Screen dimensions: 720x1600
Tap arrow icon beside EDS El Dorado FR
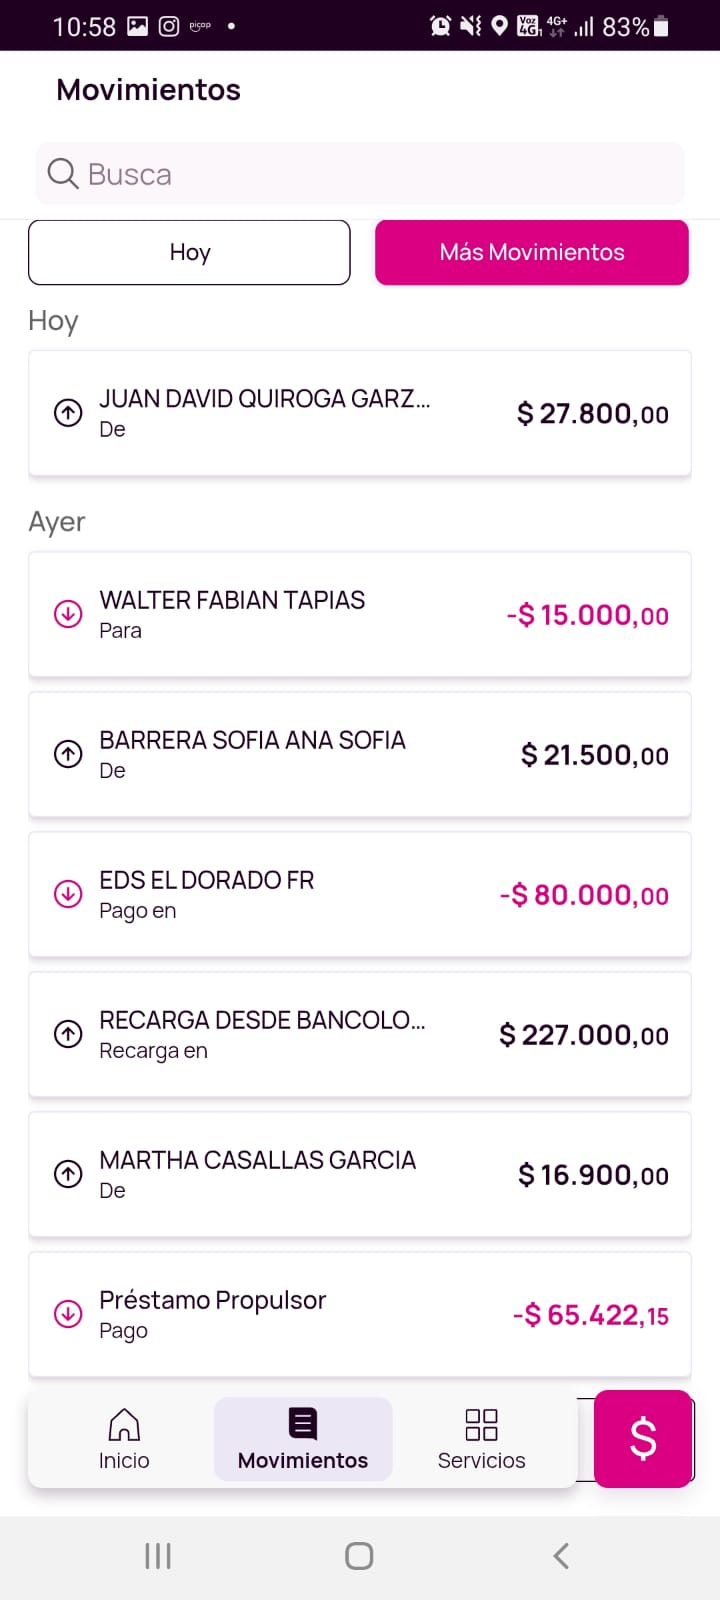click(68, 894)
